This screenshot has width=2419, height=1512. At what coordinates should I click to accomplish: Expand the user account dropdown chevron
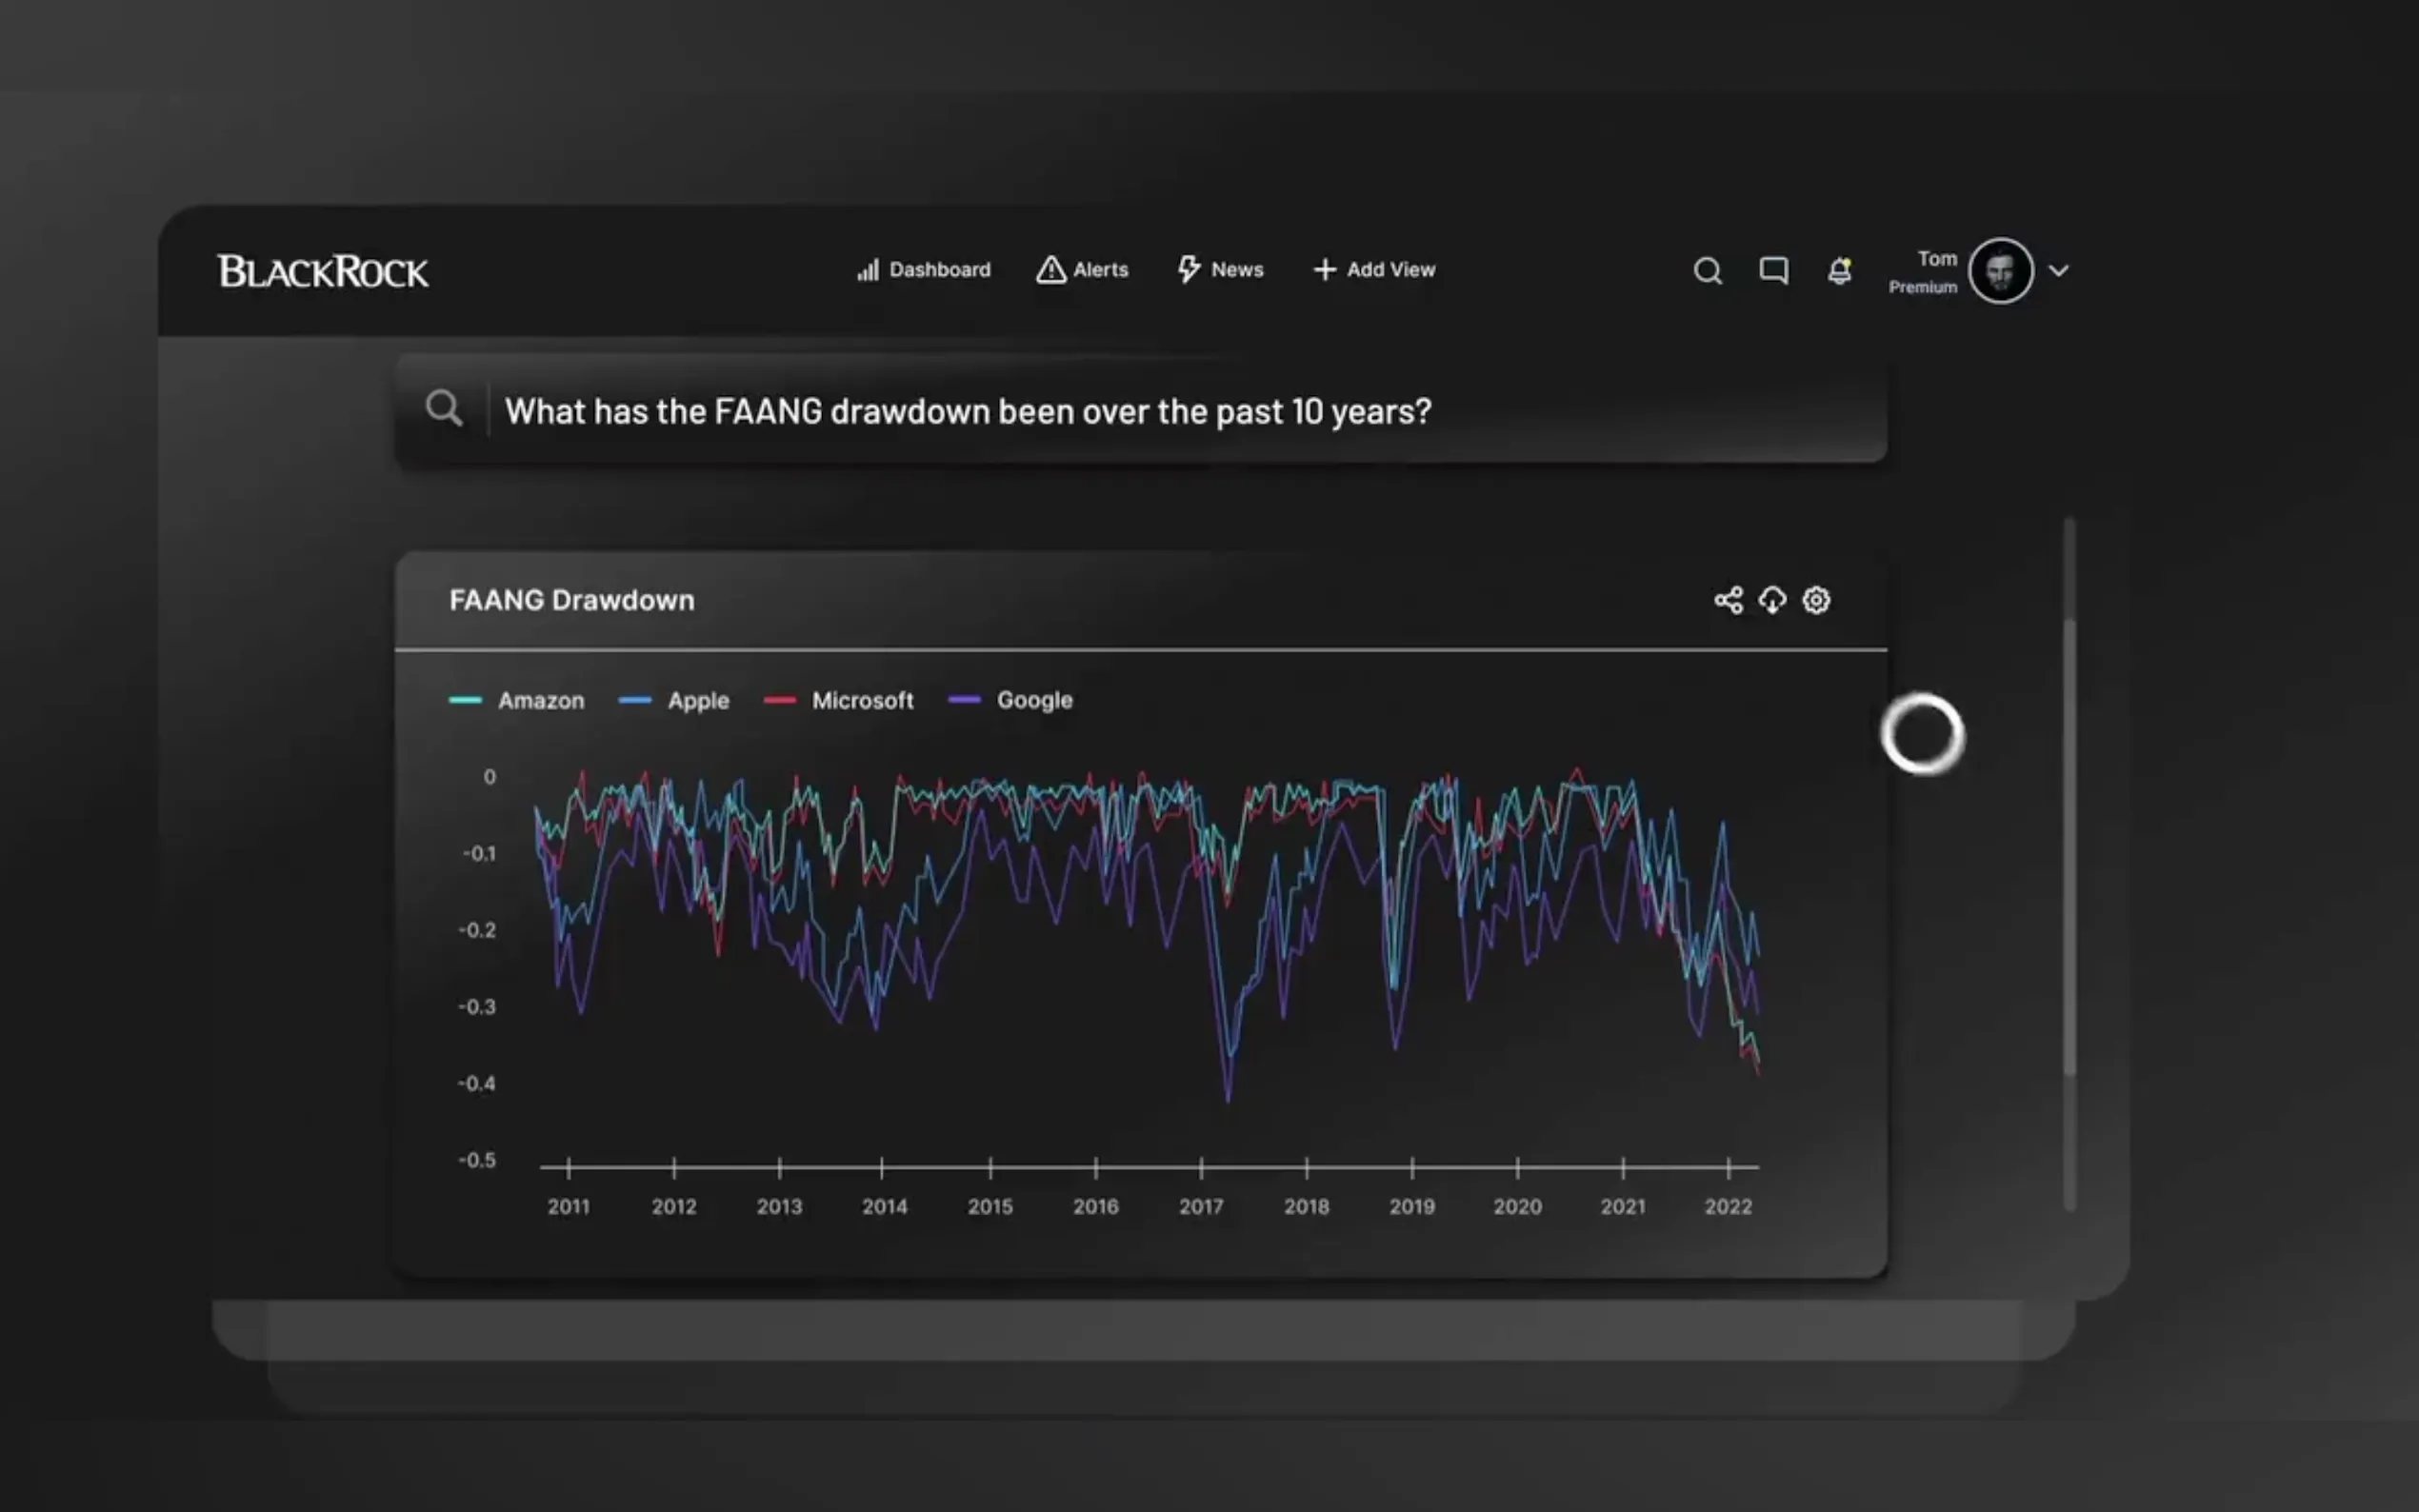point(2058,271)
